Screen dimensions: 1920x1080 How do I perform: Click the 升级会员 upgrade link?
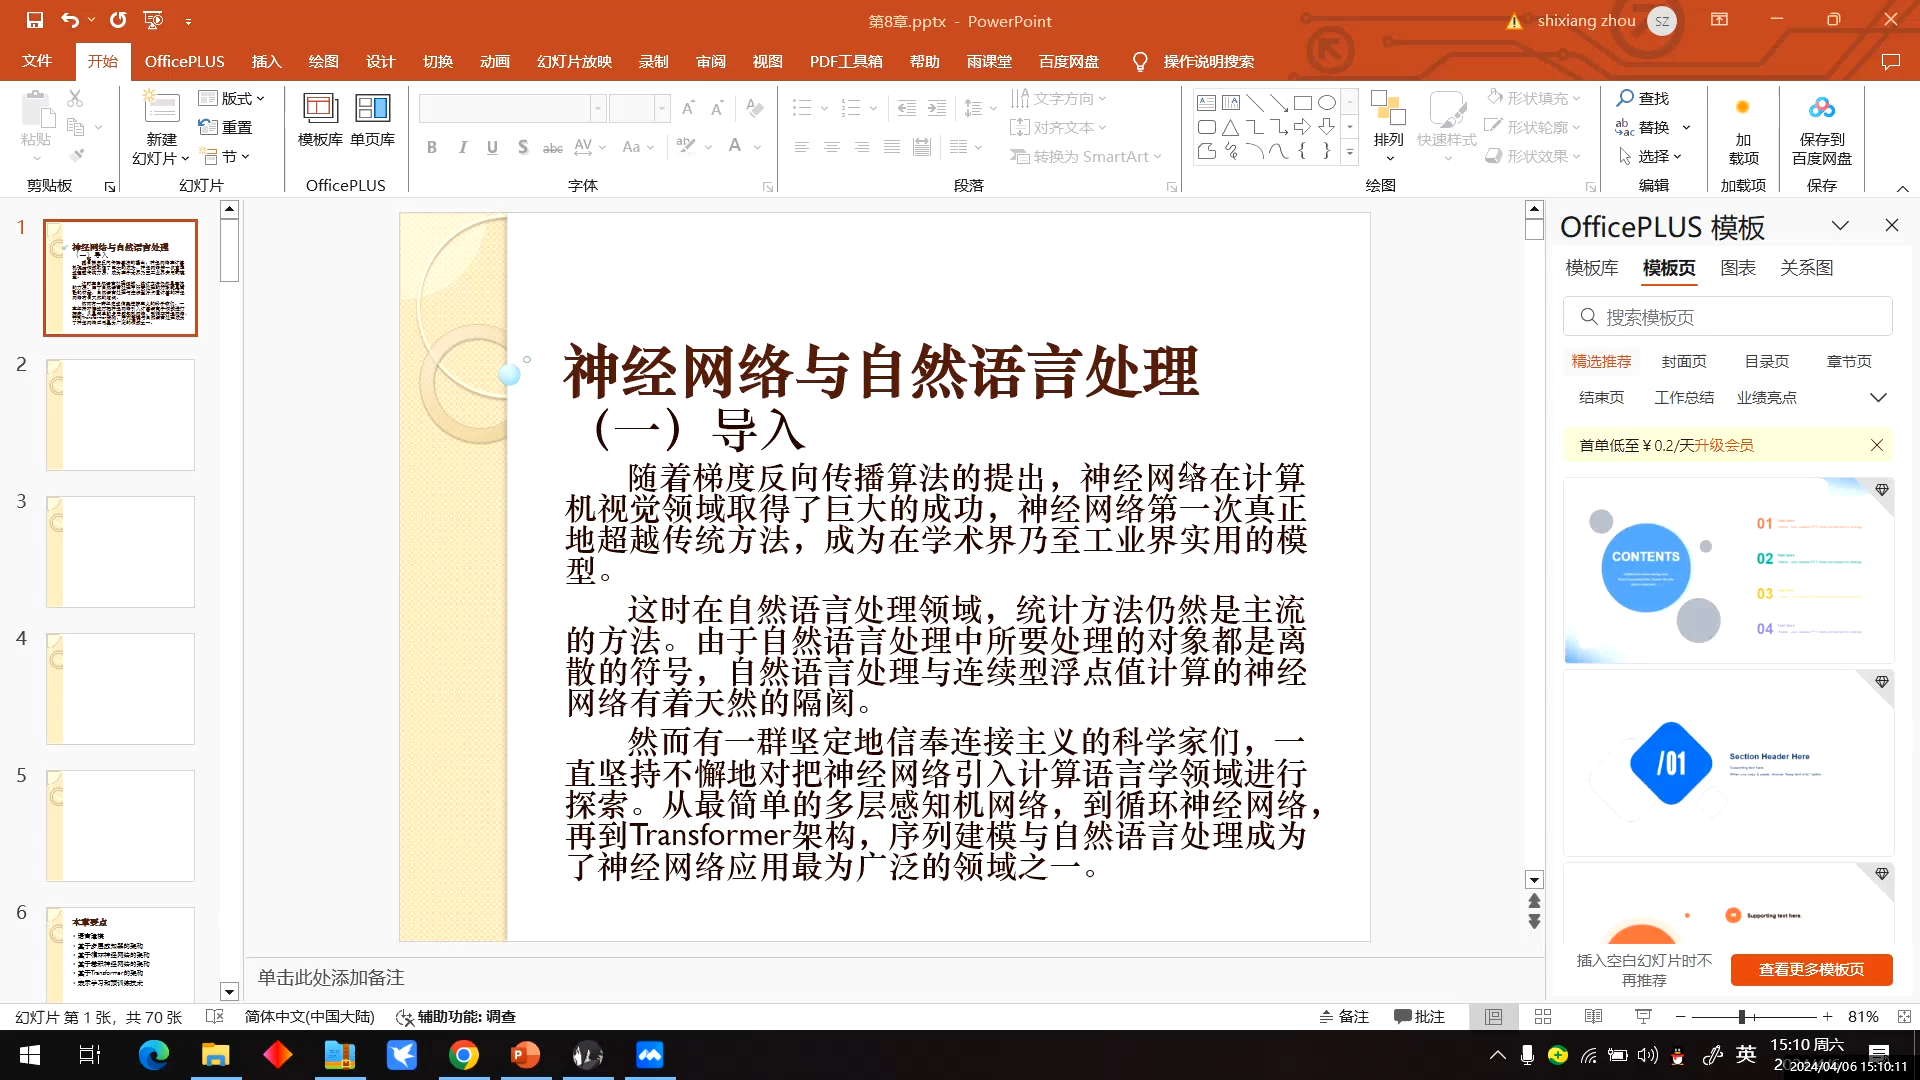click(1723, 445)
